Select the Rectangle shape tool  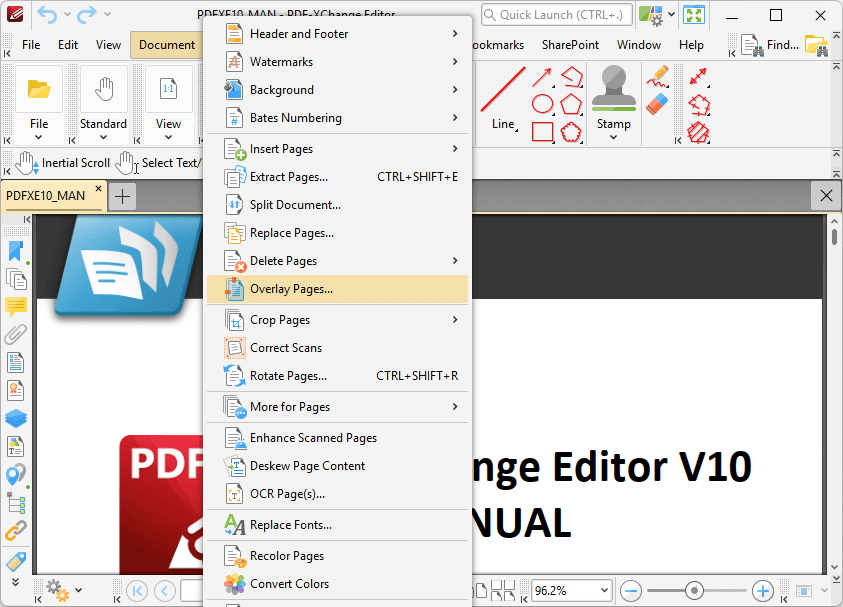(542, 132)
